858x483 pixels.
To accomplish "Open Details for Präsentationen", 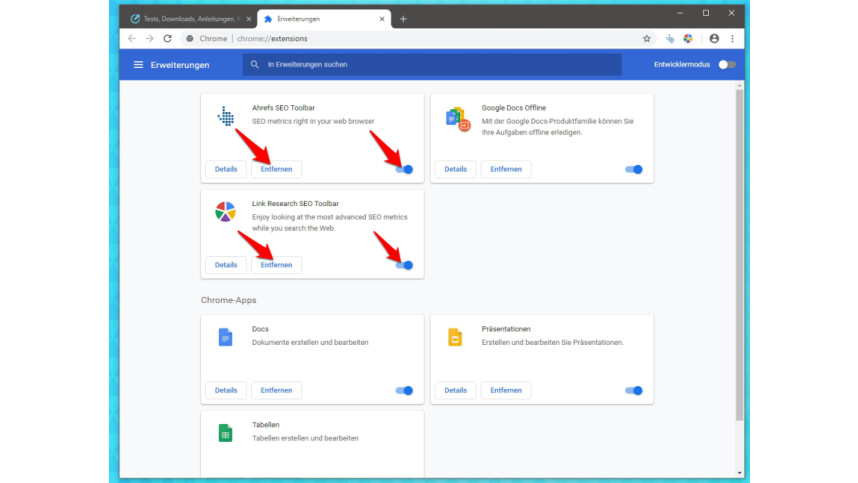I will pos(455,390).
